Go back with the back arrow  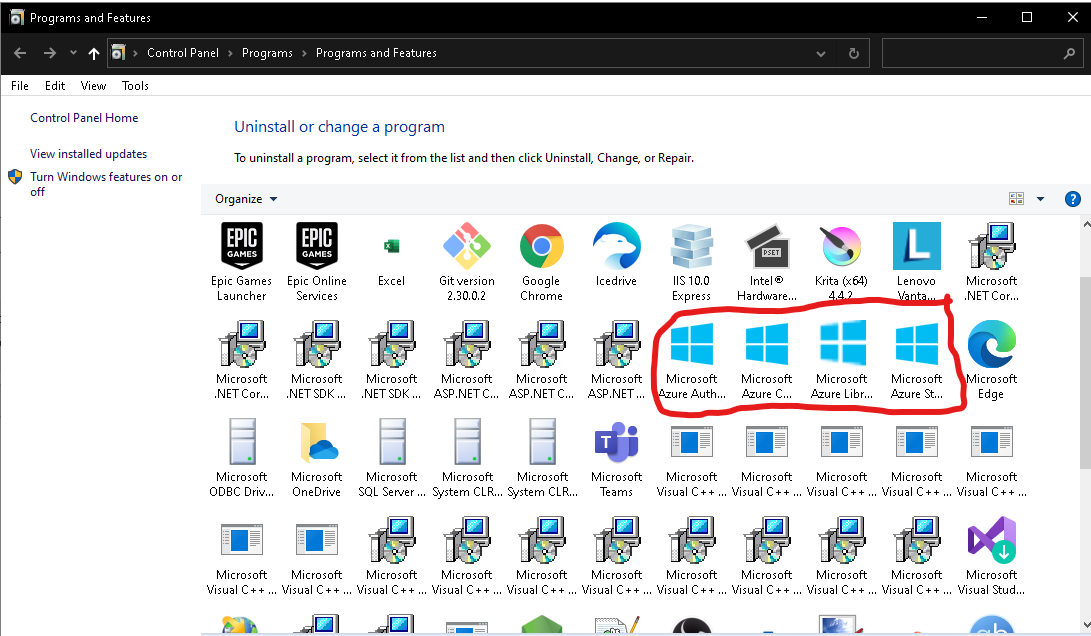(20, 53)
